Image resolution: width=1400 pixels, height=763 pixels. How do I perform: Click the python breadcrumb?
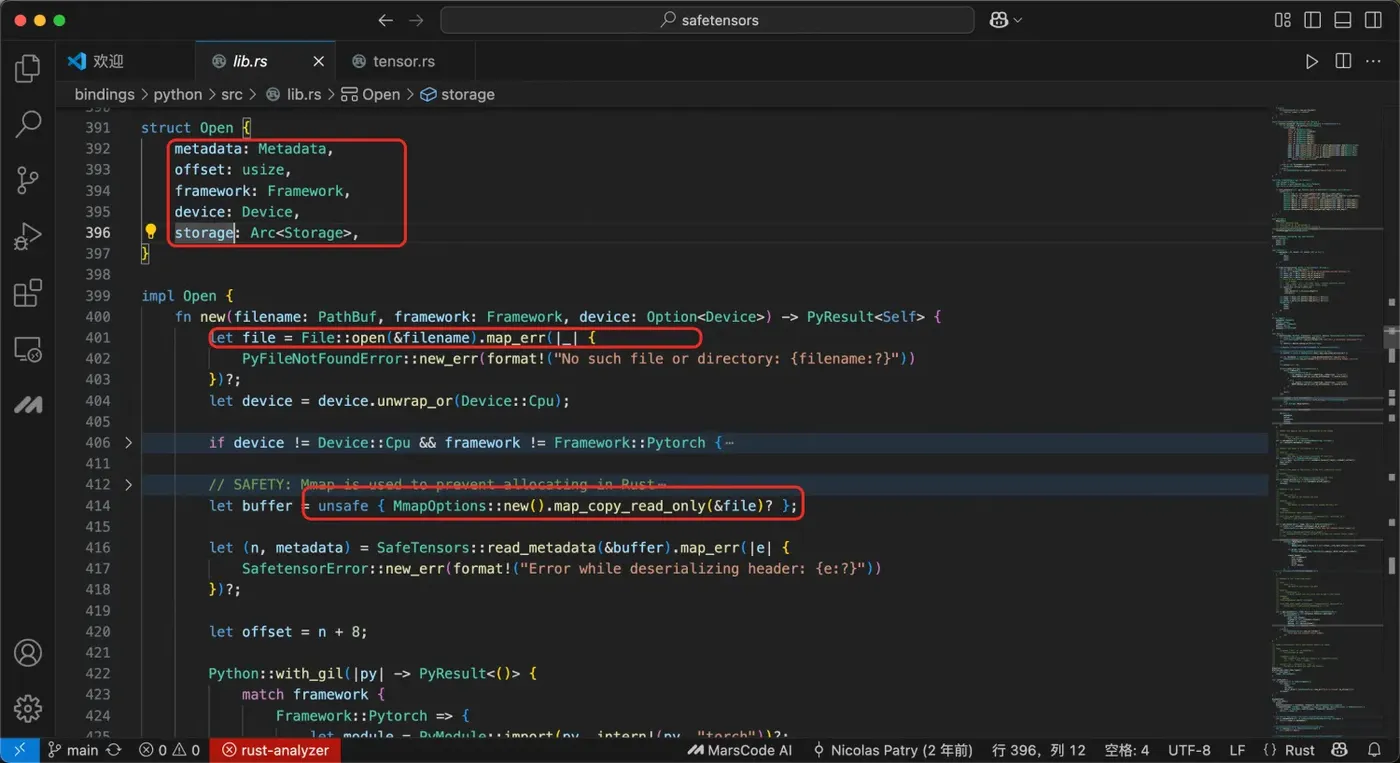[178, 94]
